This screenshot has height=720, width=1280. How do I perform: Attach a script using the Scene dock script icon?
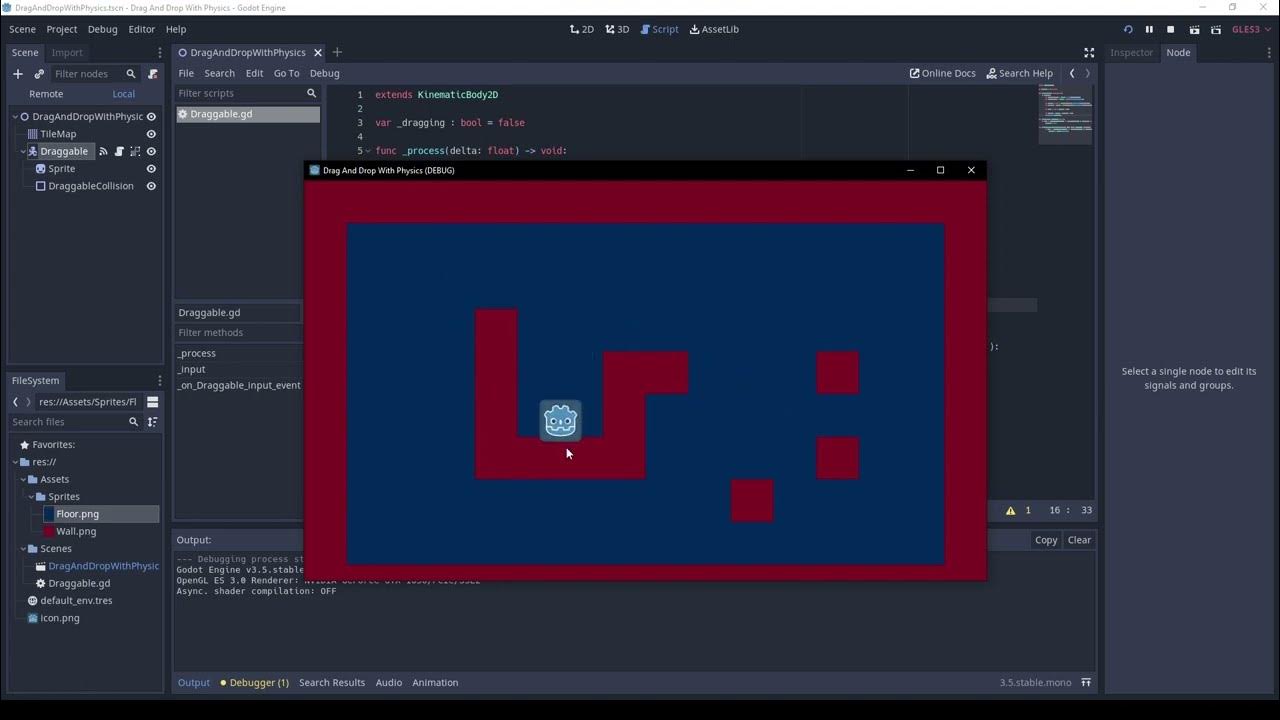153,74
